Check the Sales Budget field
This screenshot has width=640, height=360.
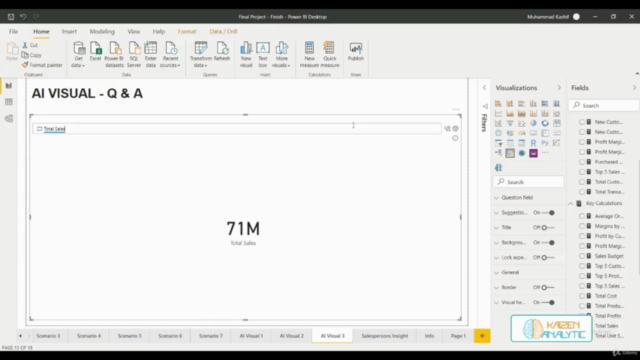coord(582,256)
